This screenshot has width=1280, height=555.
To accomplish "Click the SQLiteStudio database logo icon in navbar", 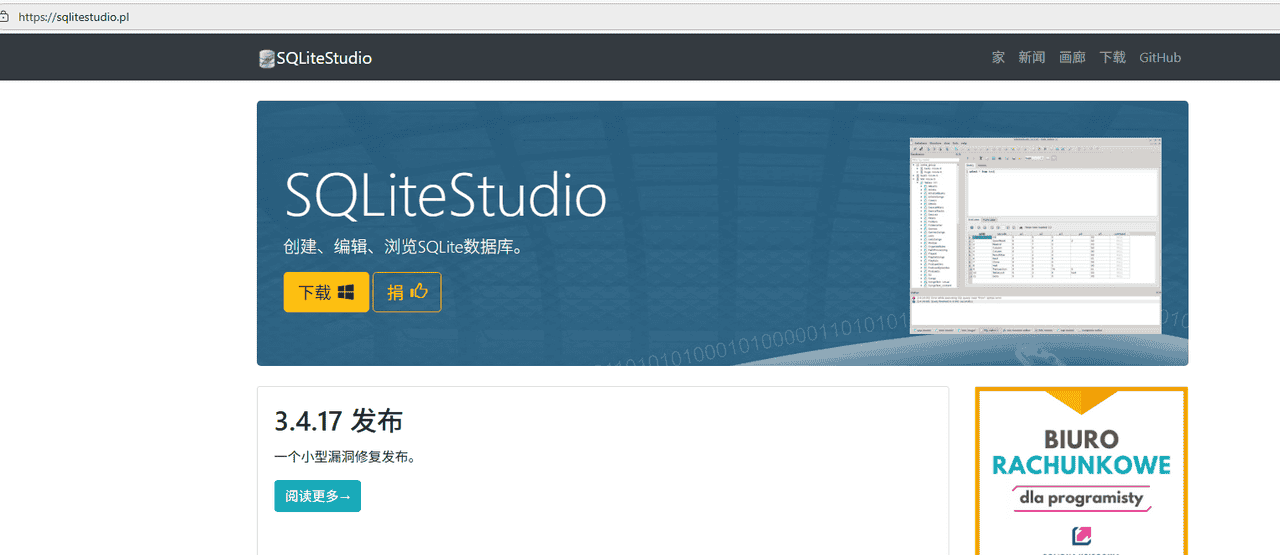I will (x=266, y=59).
